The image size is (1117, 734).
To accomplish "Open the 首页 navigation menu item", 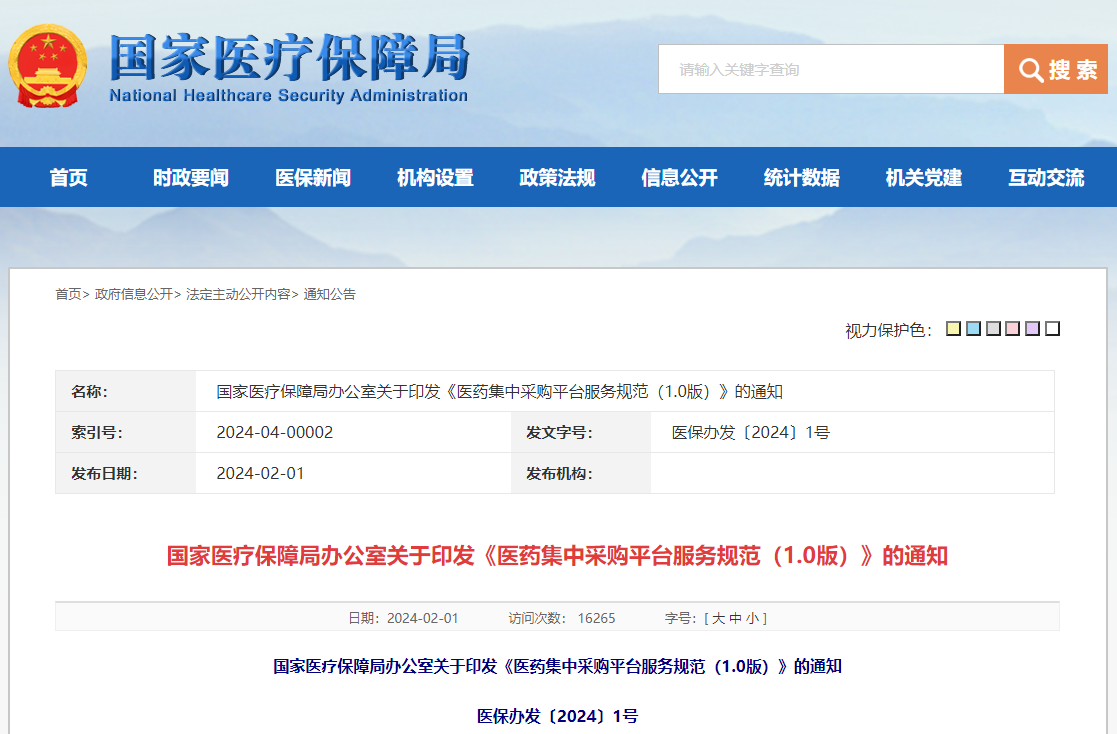I will (69, 178).
